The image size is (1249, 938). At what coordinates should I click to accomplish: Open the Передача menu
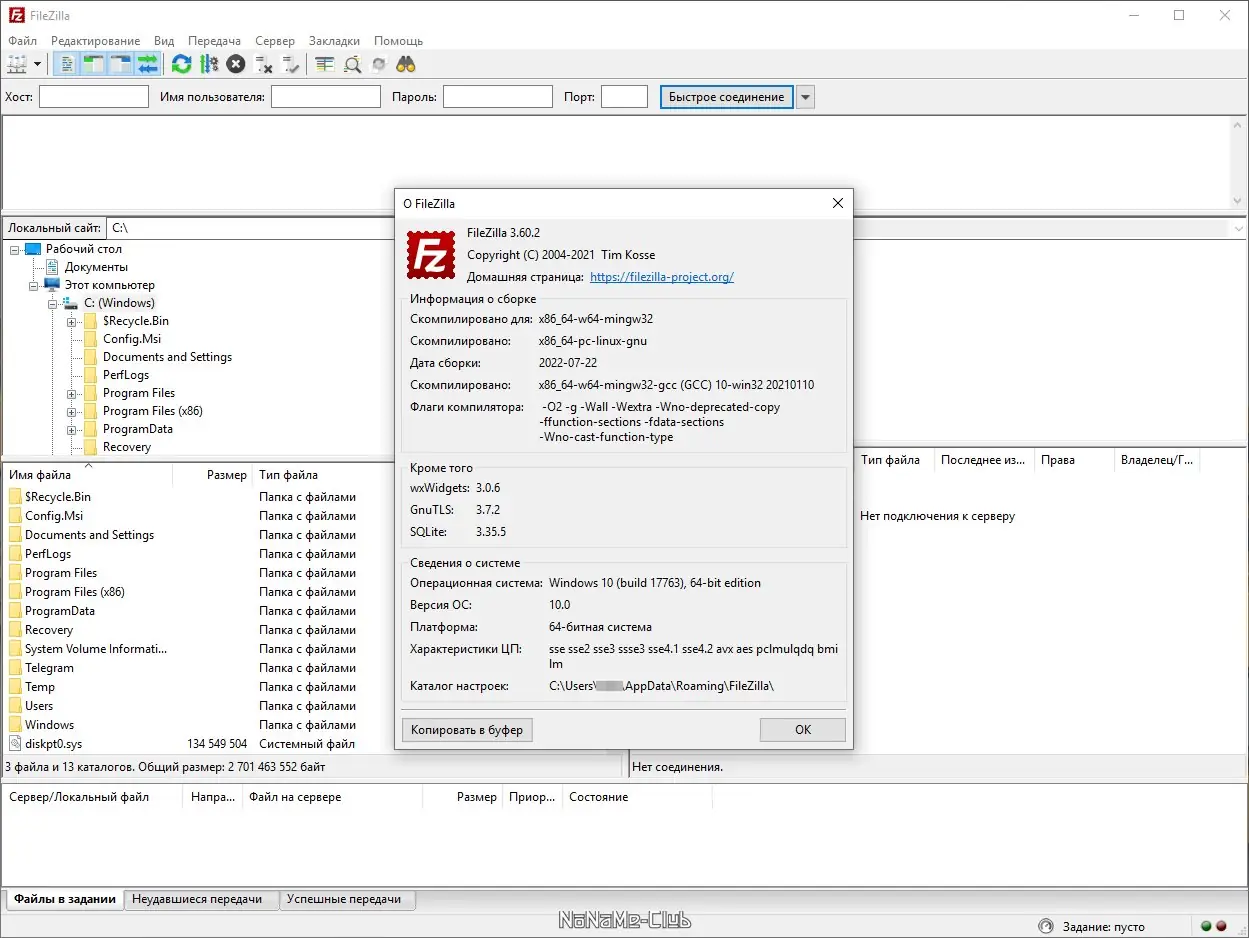point(214,41)
